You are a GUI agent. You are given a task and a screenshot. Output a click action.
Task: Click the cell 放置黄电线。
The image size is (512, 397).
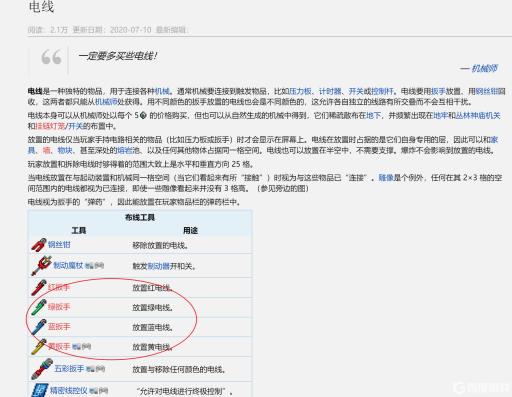pos(153,347)
